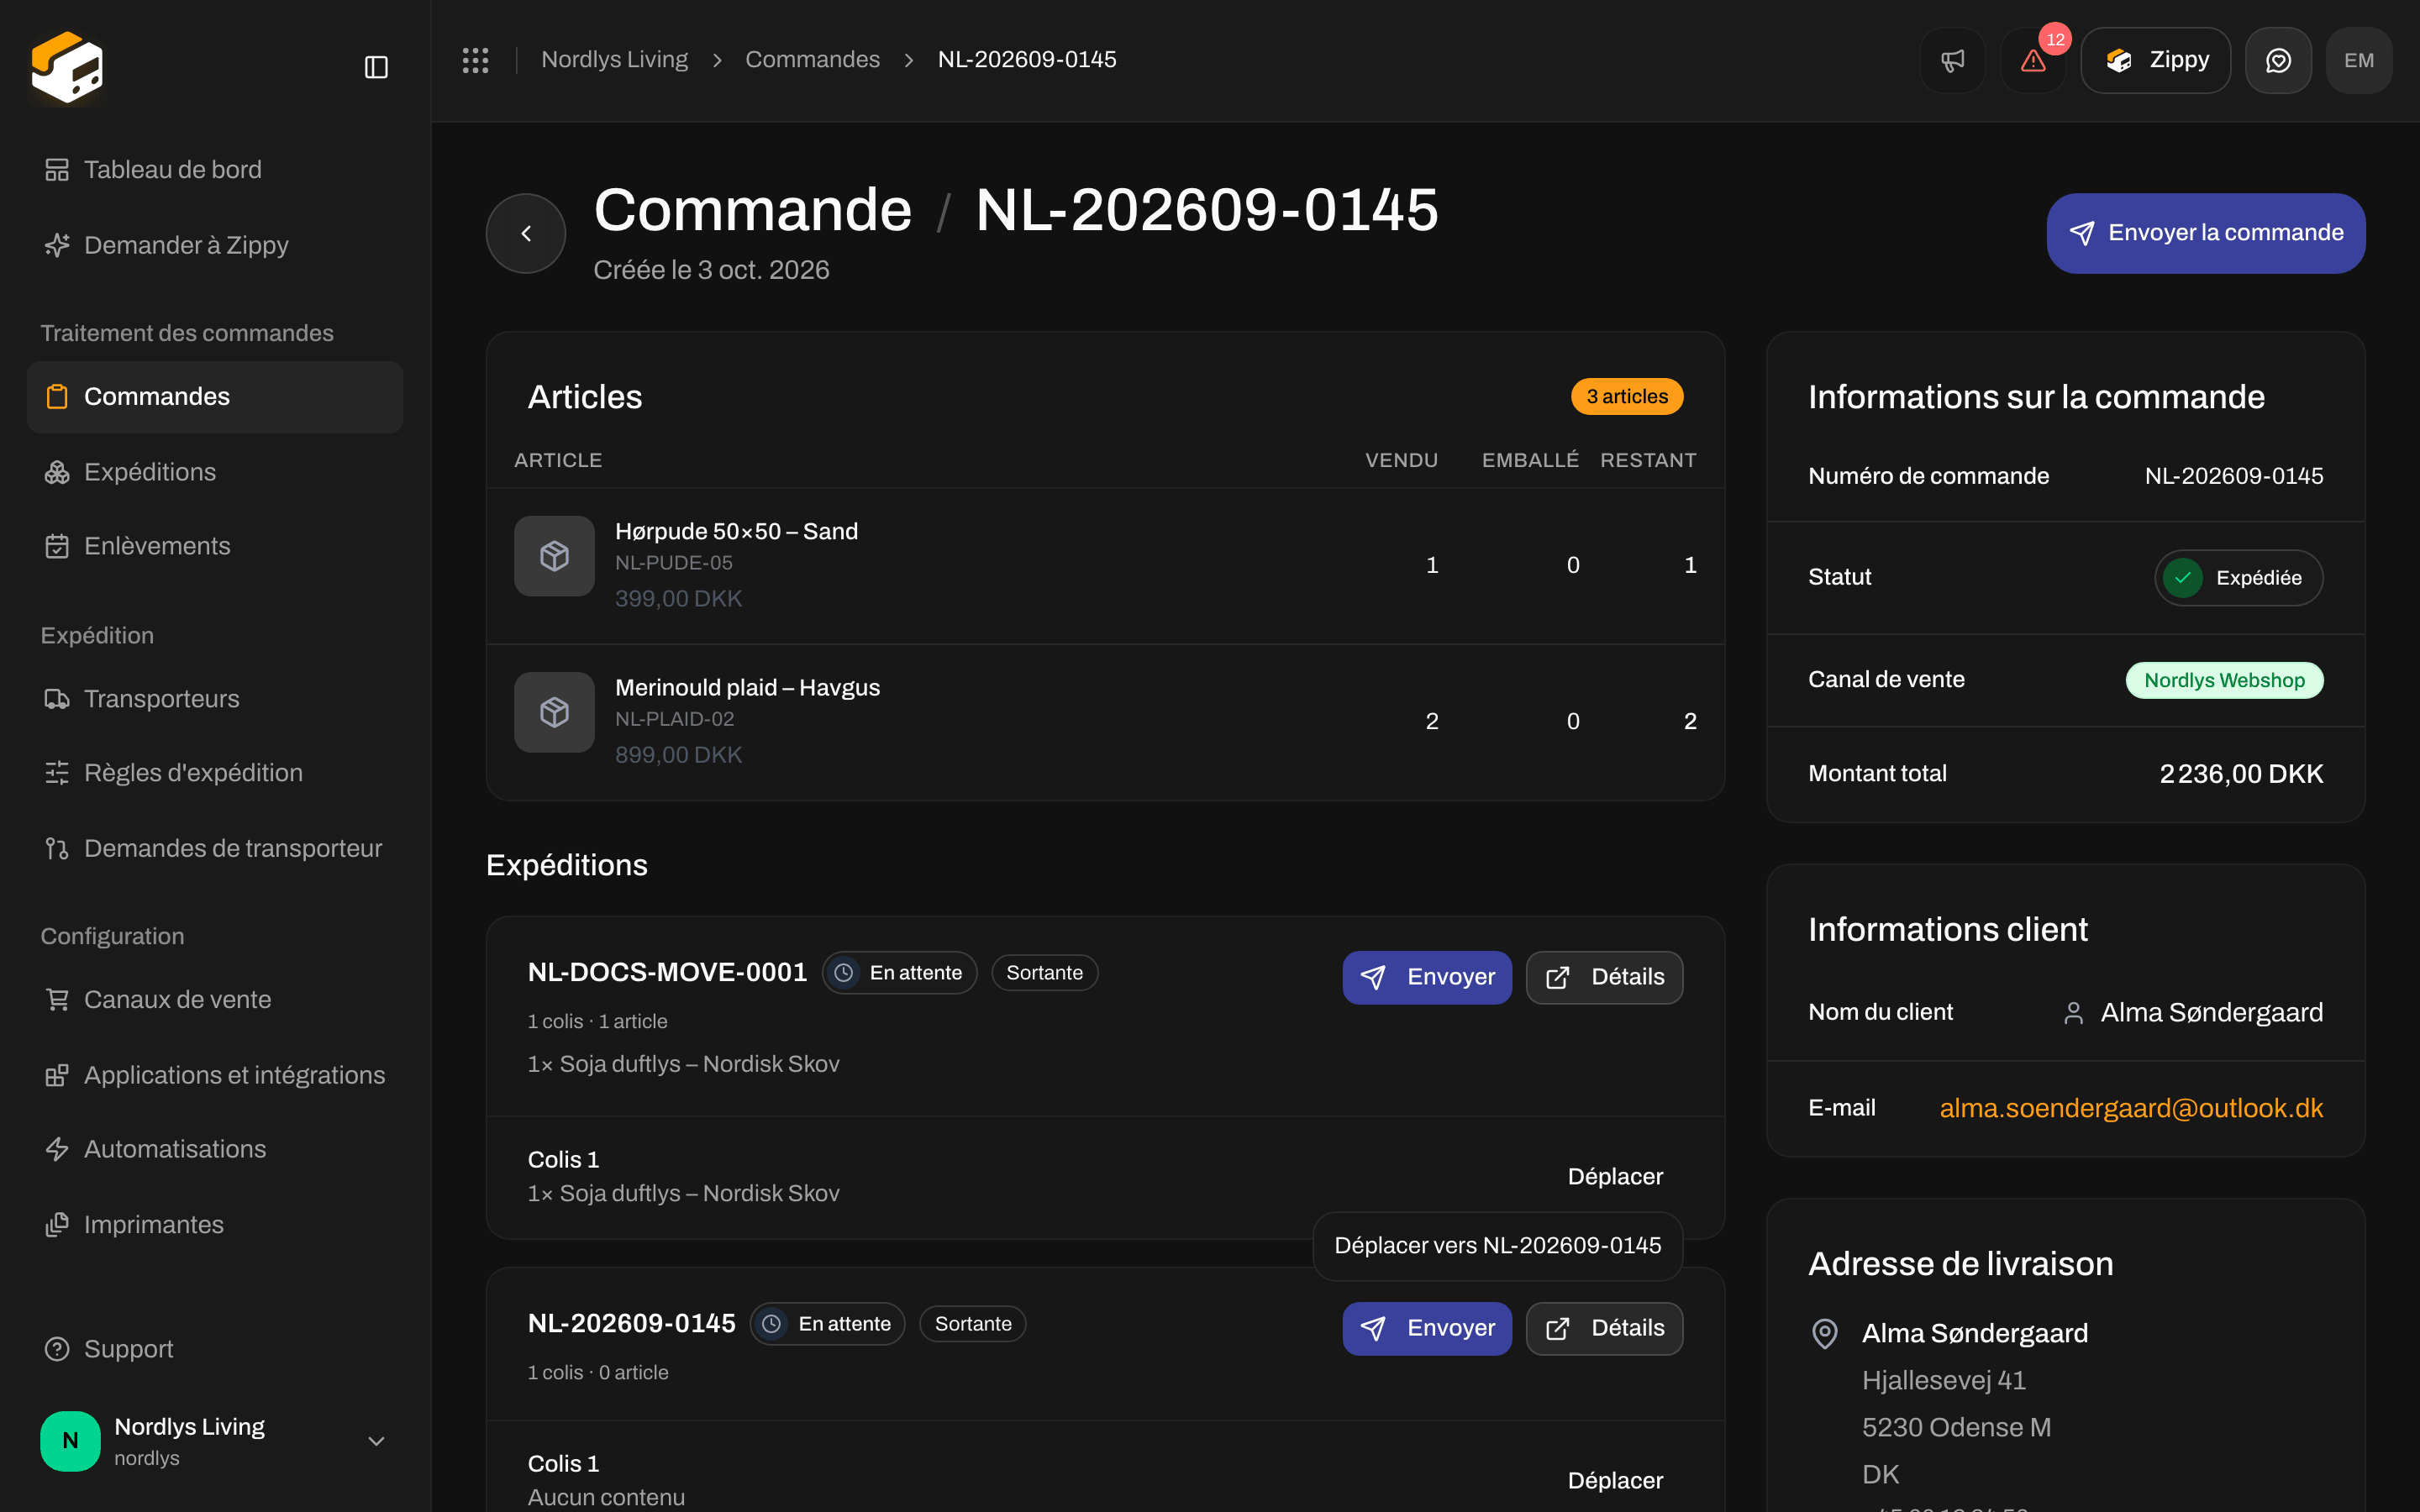Click Commandes breadcrumb link

812,60
